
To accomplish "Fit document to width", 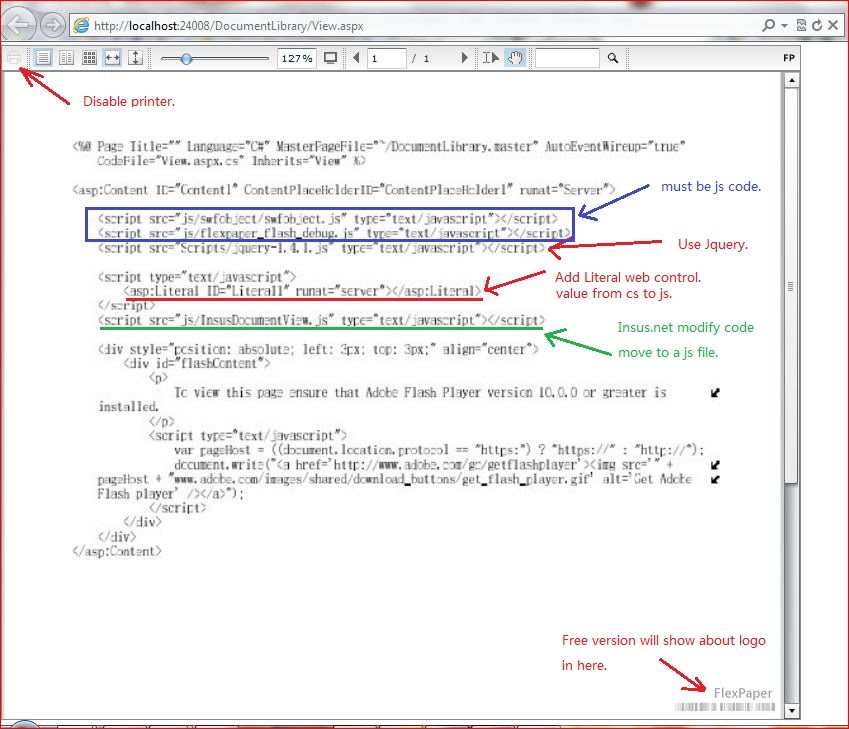I will coord(112,57).
